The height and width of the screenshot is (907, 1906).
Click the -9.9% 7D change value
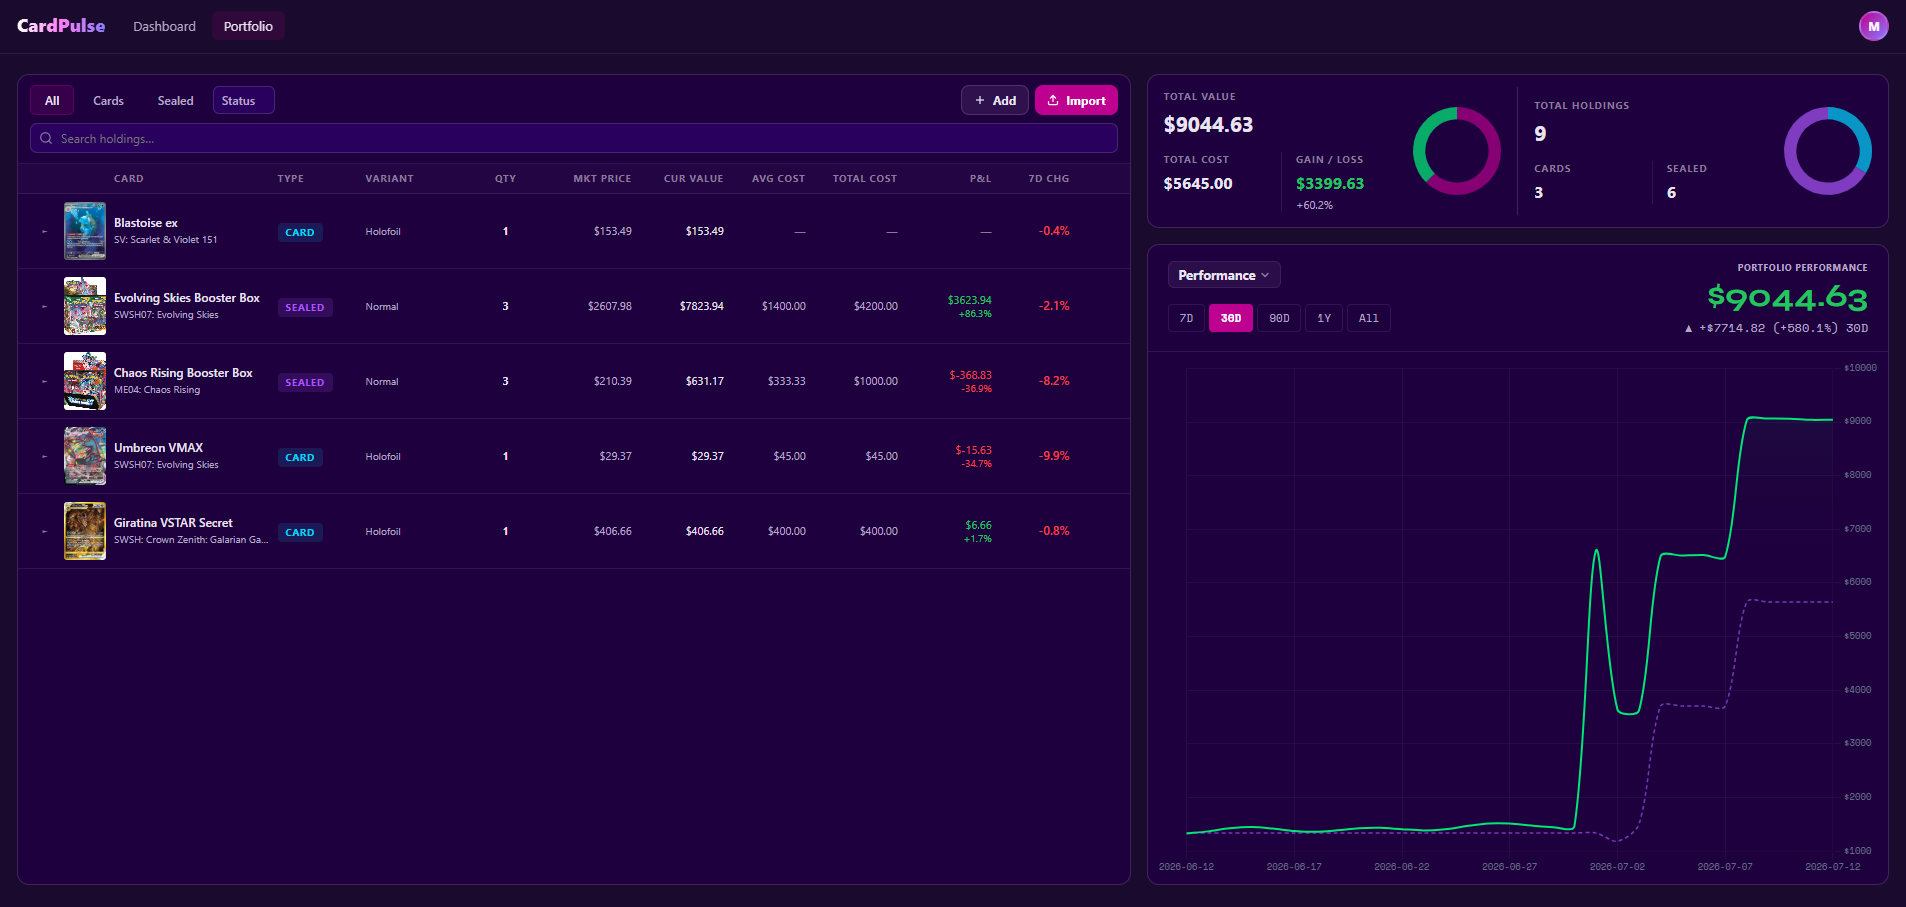(1054, 456)
